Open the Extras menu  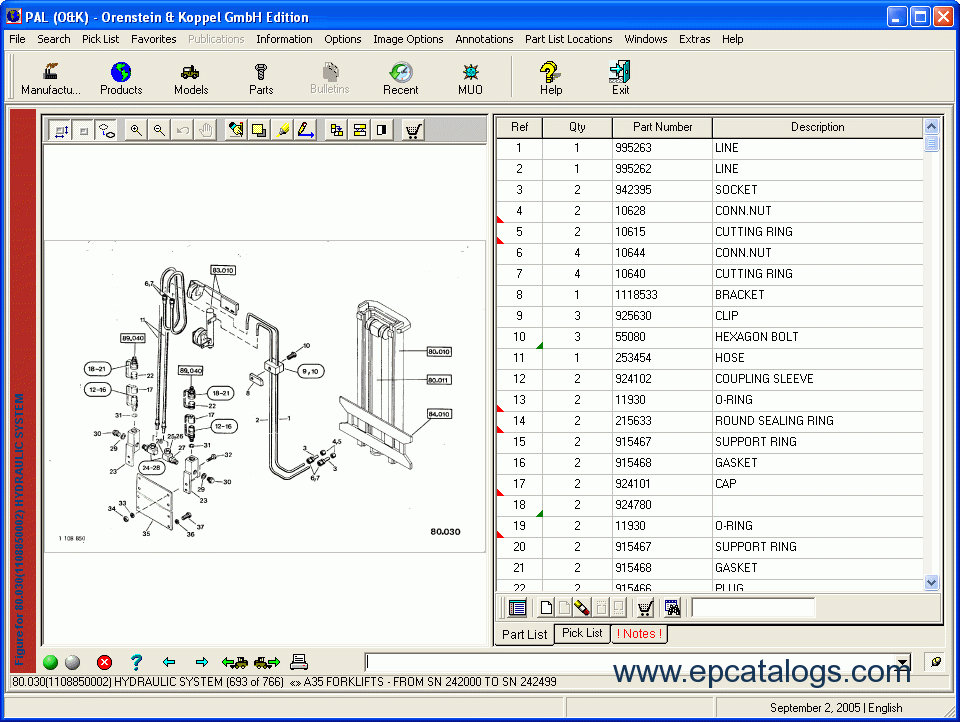(695, 39)
